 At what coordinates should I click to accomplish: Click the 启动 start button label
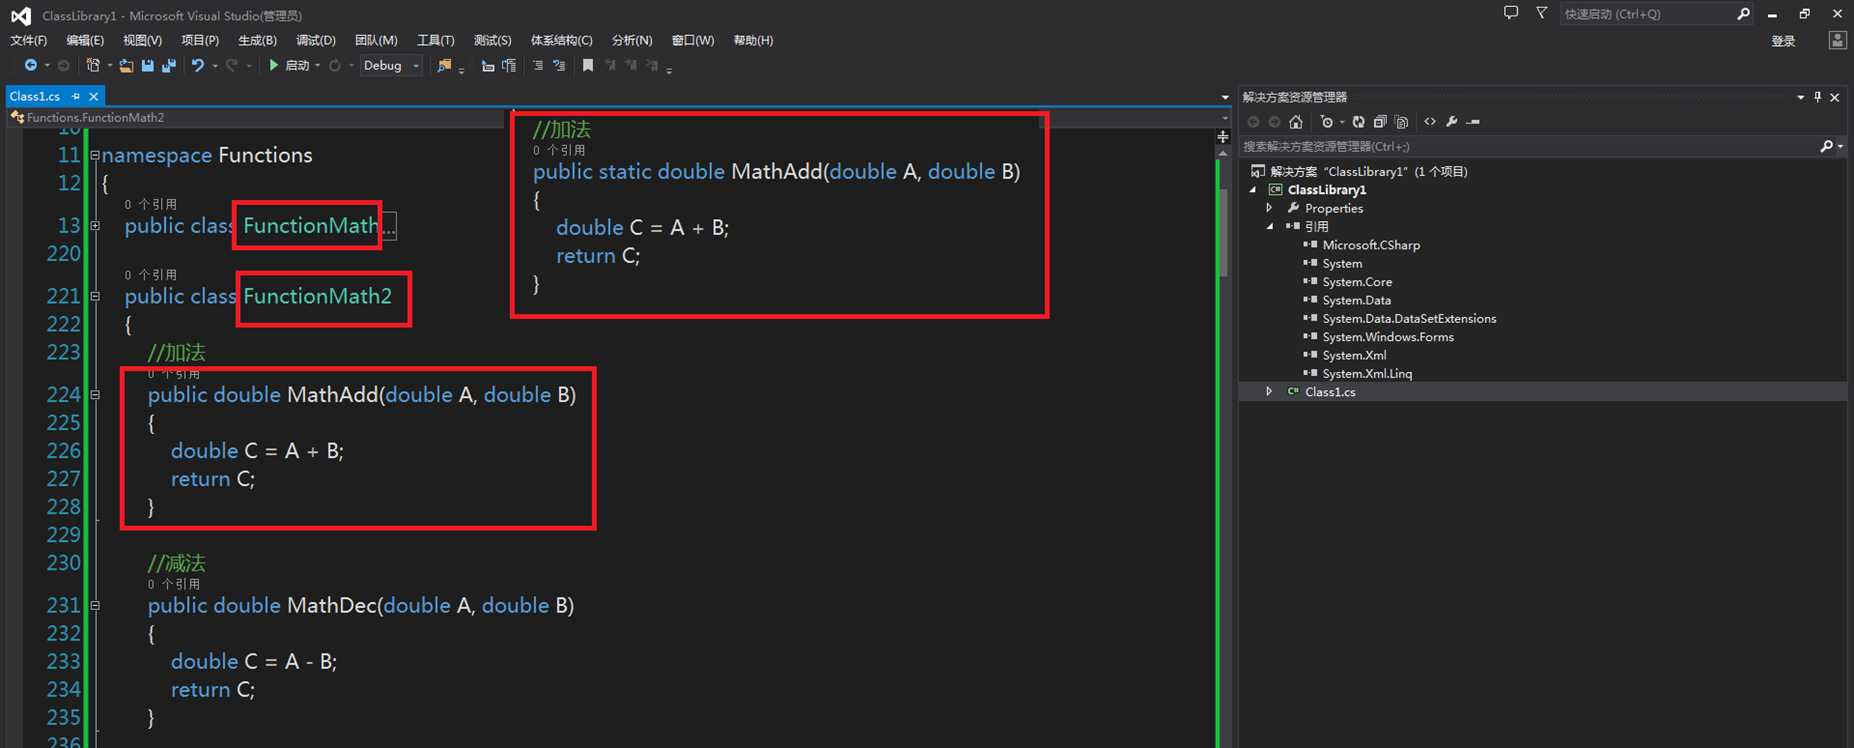(x=297, y=66)
